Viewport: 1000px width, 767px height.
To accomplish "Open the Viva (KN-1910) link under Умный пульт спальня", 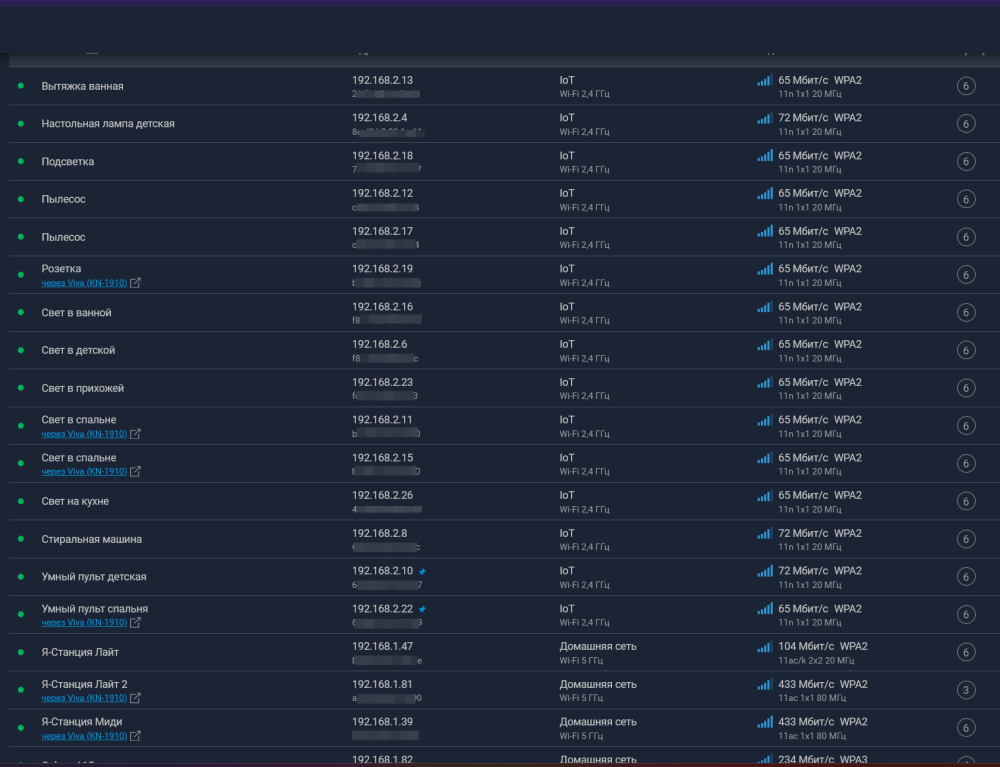I will [84, 622].
